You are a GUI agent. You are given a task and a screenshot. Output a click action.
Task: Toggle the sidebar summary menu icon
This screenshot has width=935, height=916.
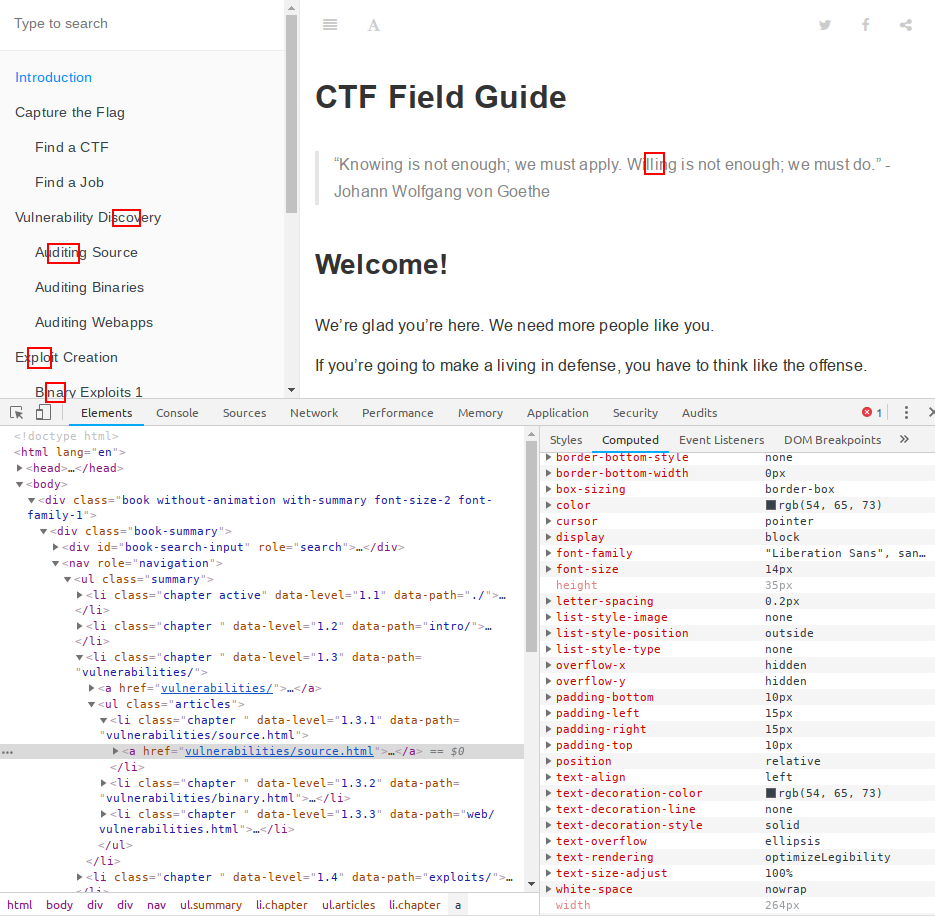pyautogui.click(x=330, y=25)
